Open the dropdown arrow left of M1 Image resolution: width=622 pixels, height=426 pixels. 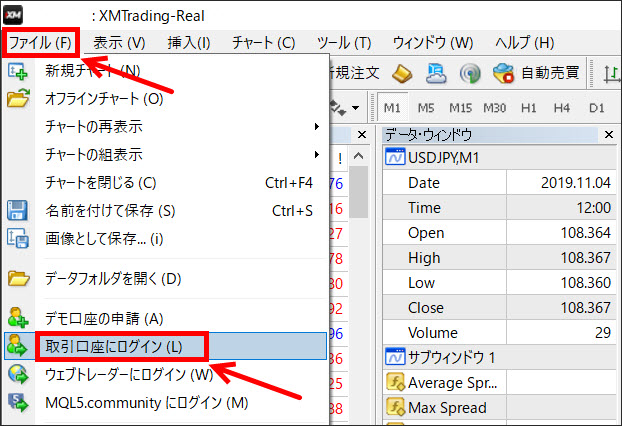pyautogui.click(x=355, y=107)
